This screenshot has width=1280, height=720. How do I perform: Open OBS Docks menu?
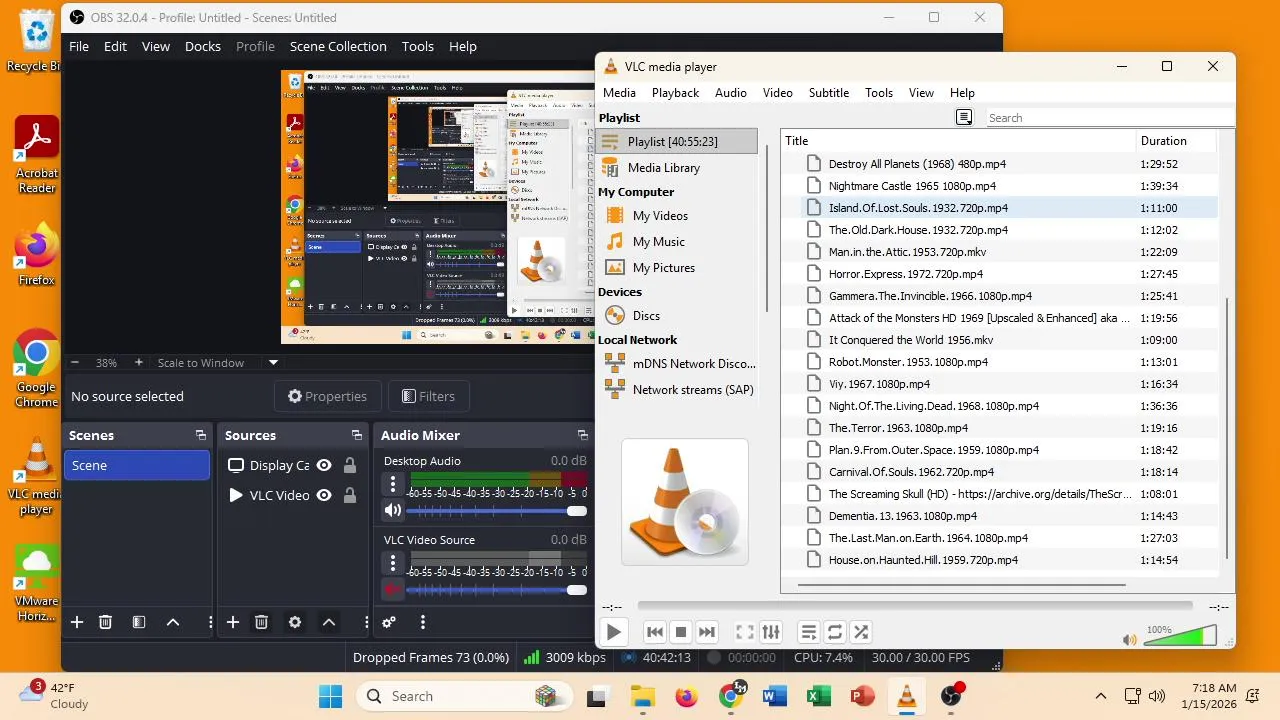click(203, 46)
